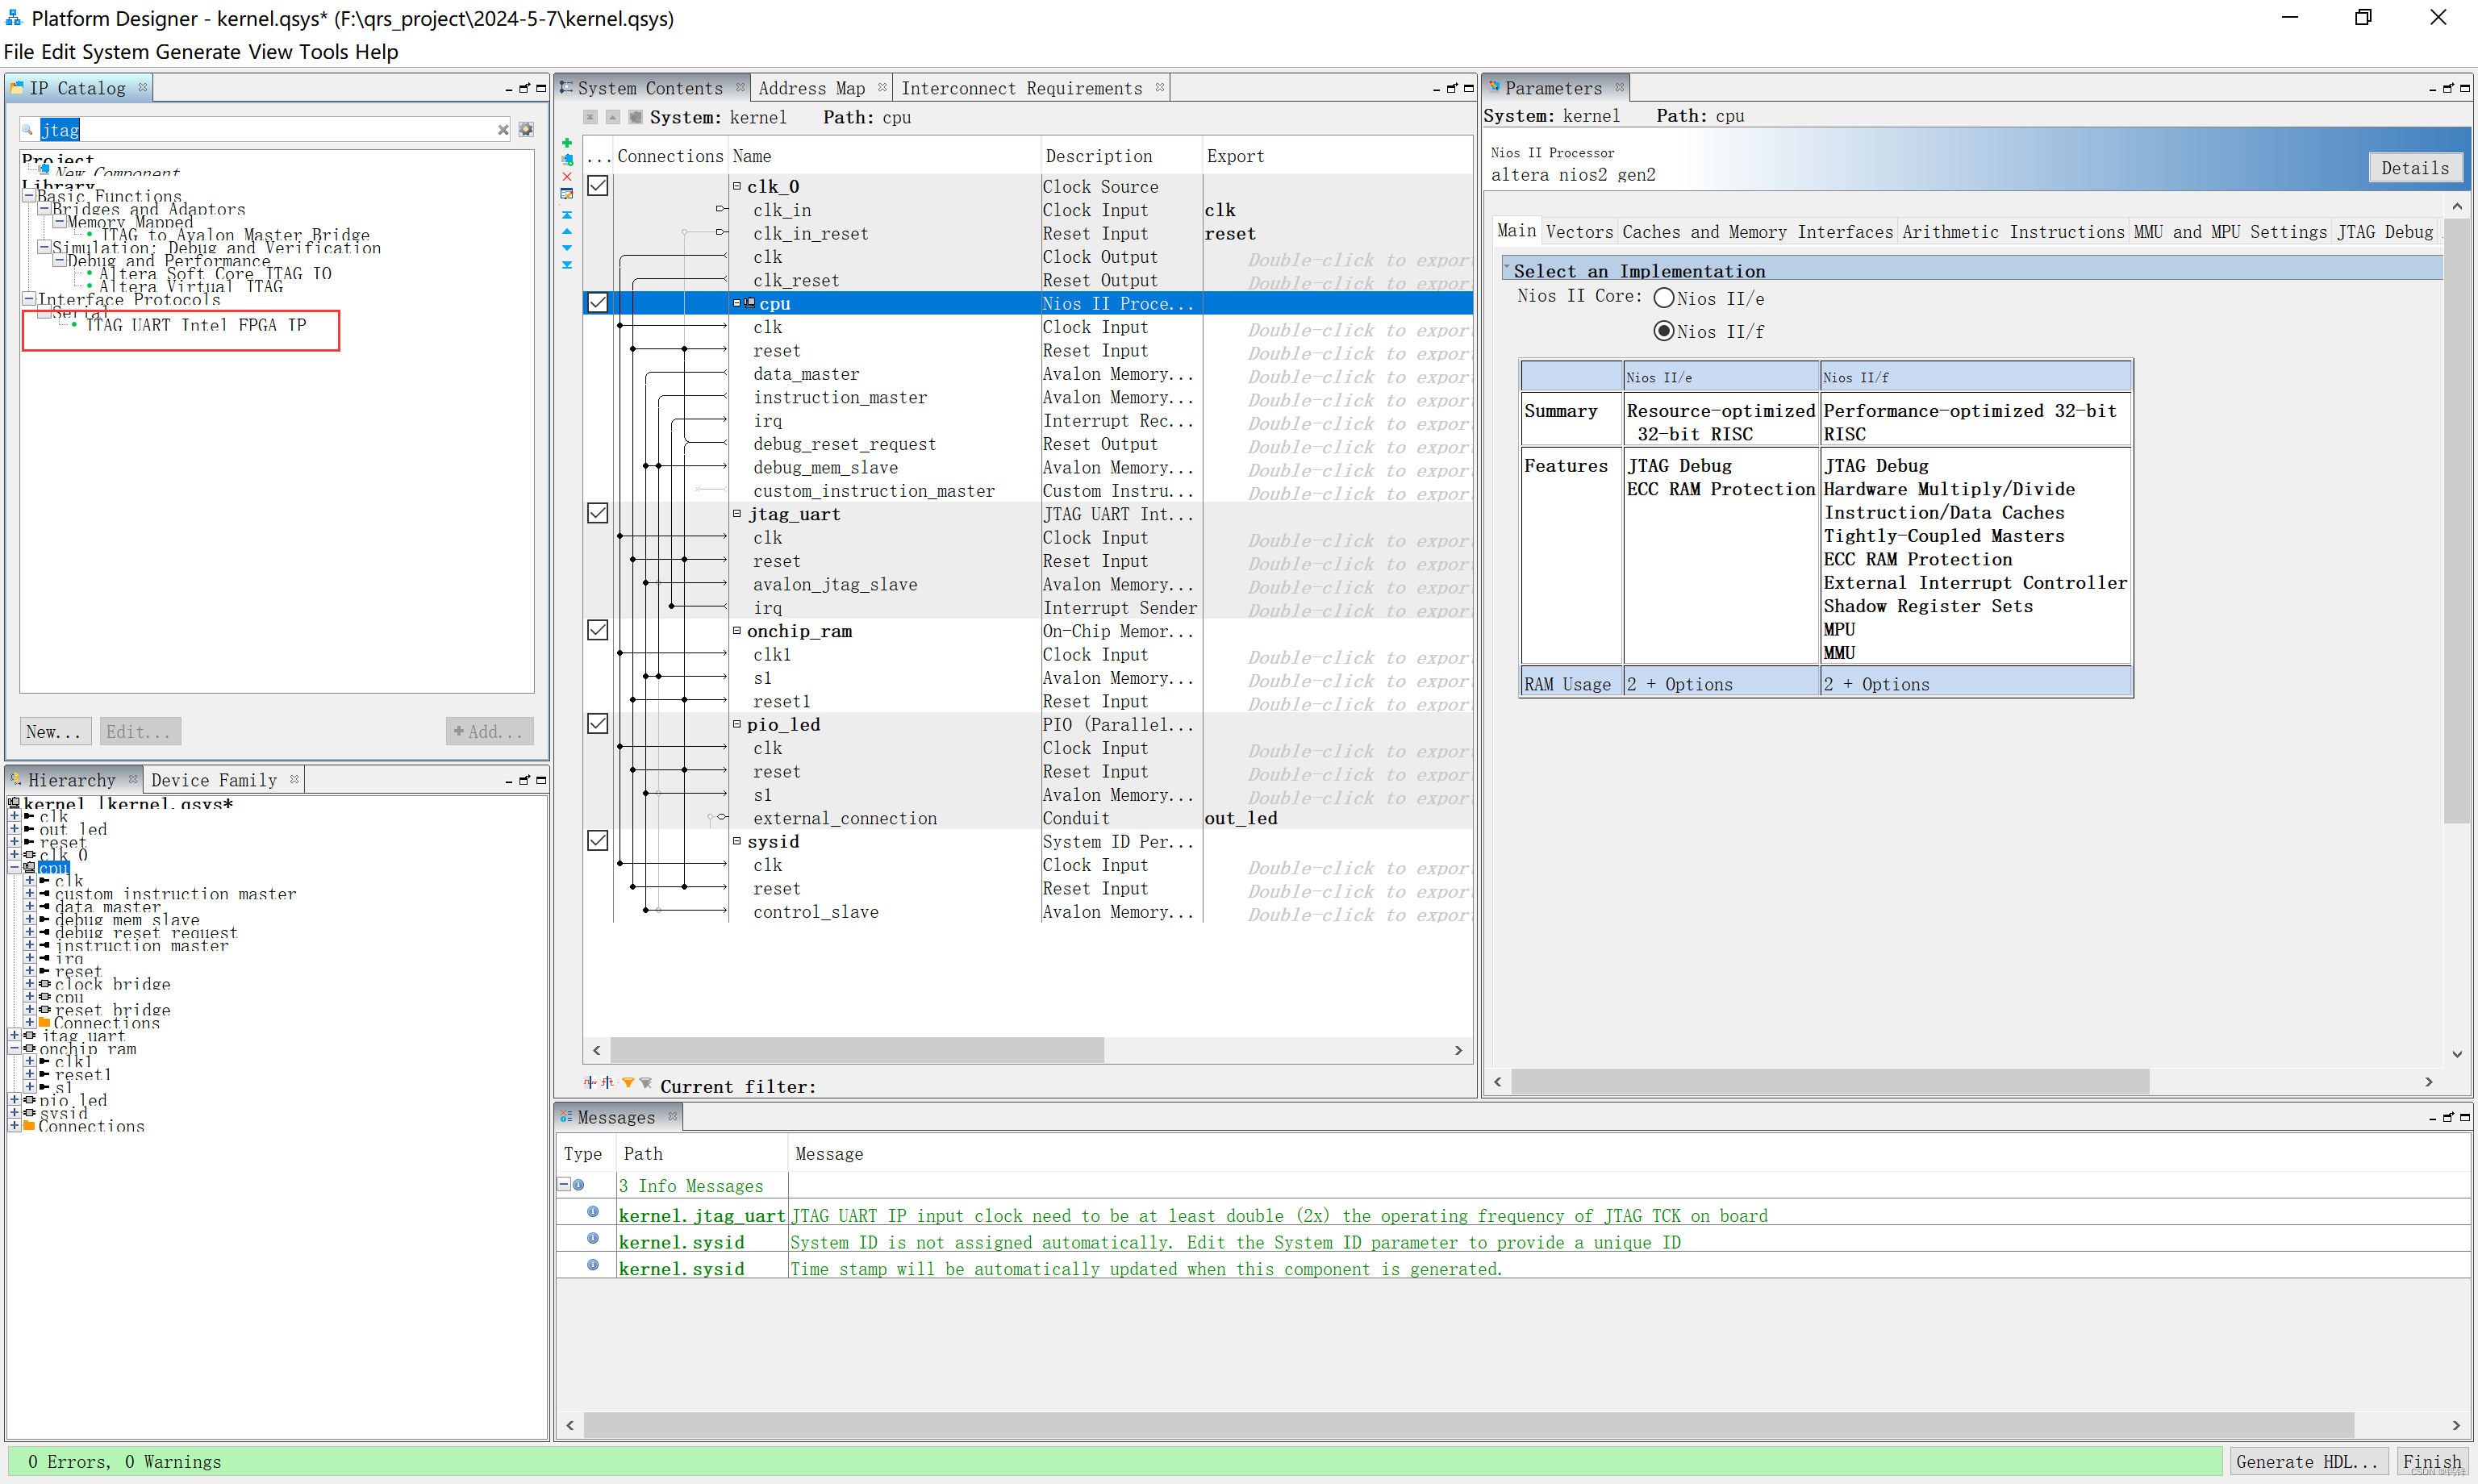2478x1484 pixels.
Task: Click the add new component icon in IP Catalog
Action: point(49,730)
